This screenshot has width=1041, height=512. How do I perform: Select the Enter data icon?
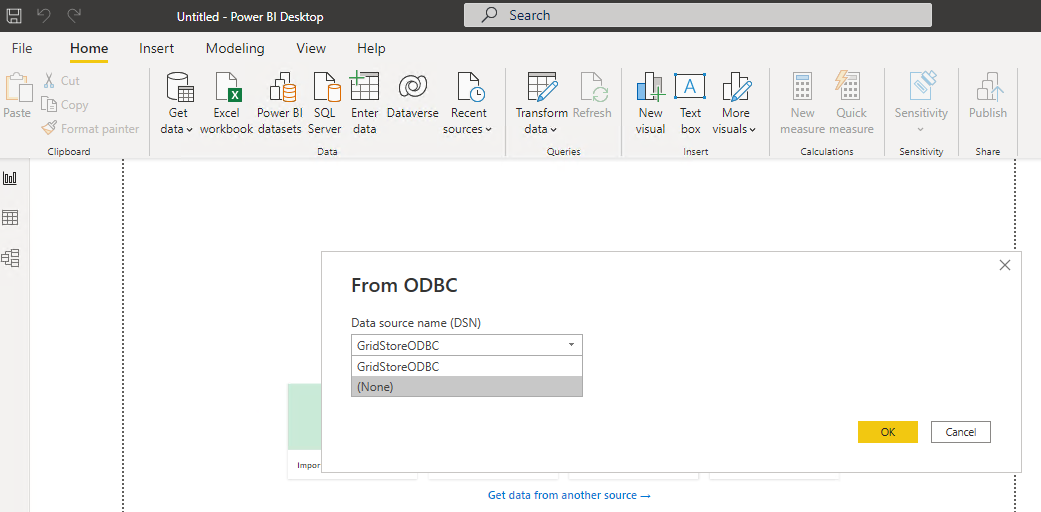pos(364,90)
